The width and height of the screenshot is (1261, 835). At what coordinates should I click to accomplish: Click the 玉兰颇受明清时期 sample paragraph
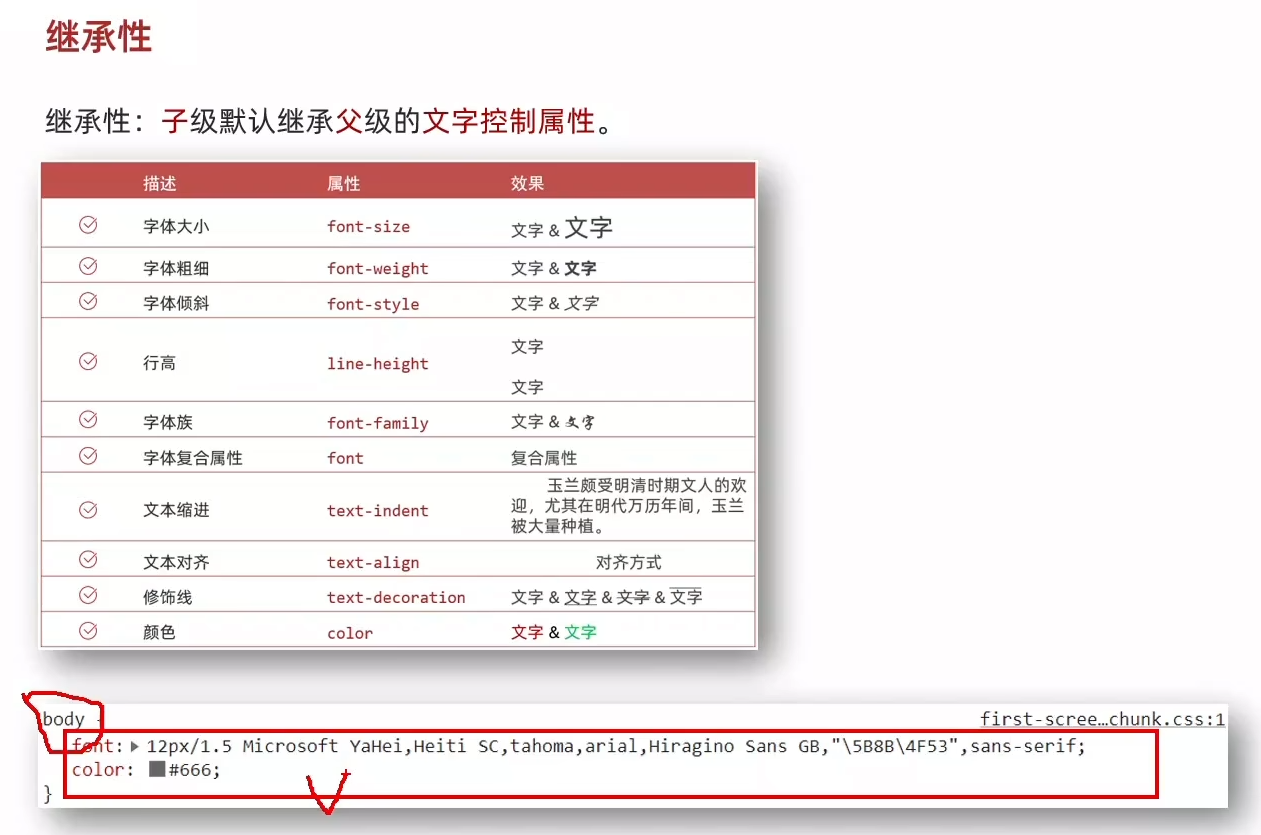click(629, 506)
